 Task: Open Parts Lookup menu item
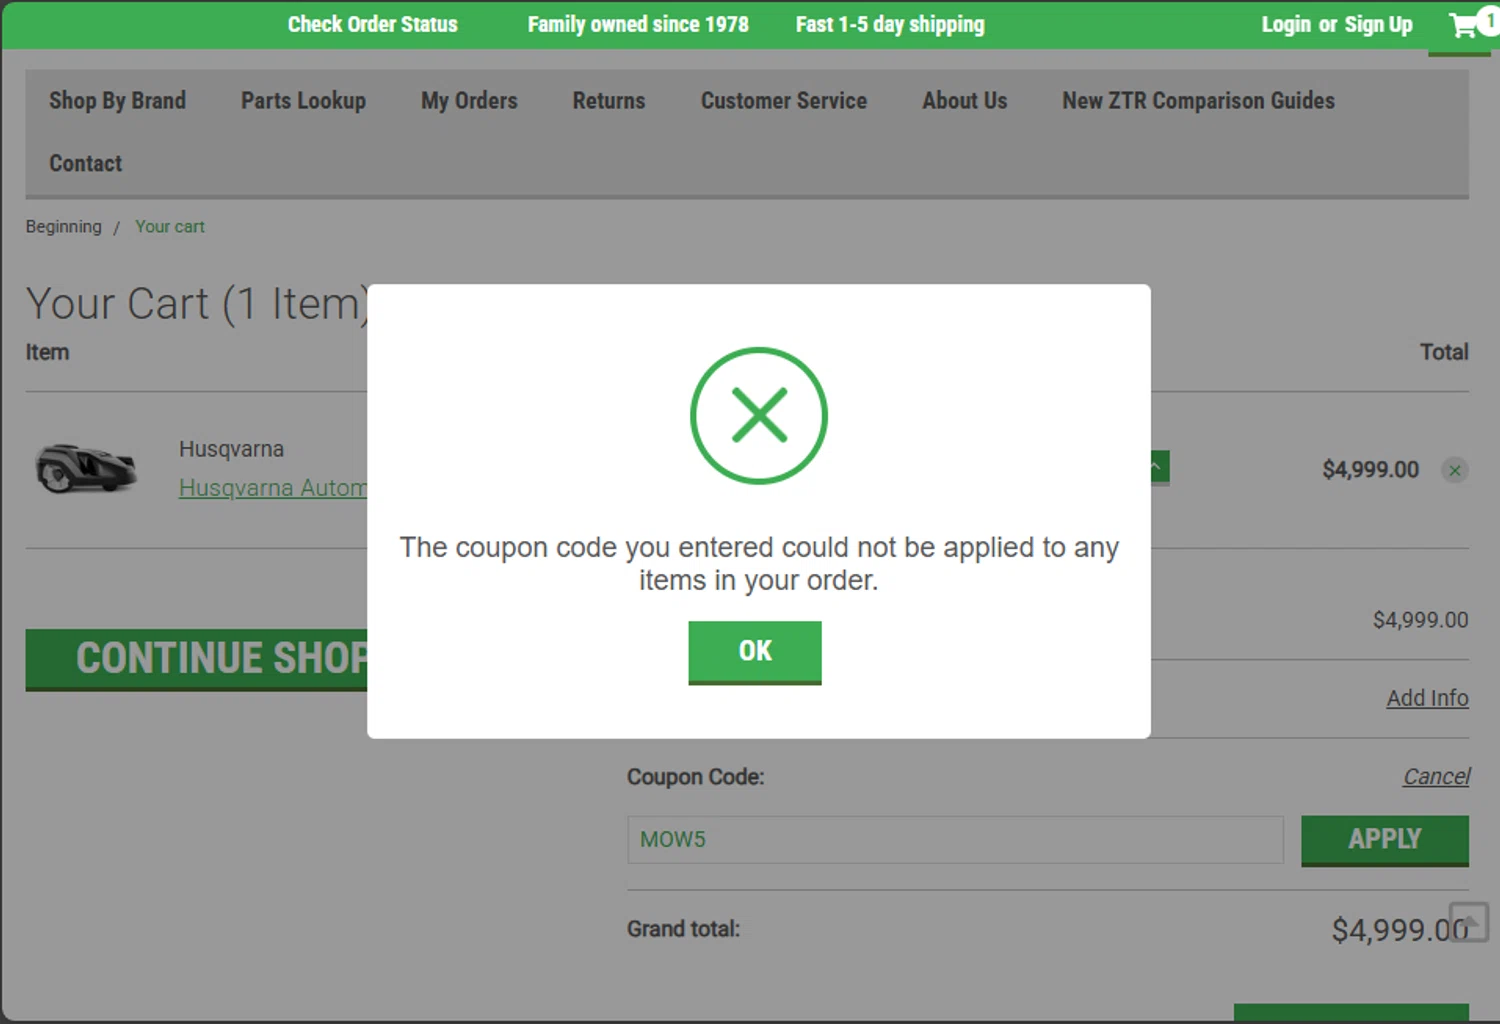click(x=303, y=101)
